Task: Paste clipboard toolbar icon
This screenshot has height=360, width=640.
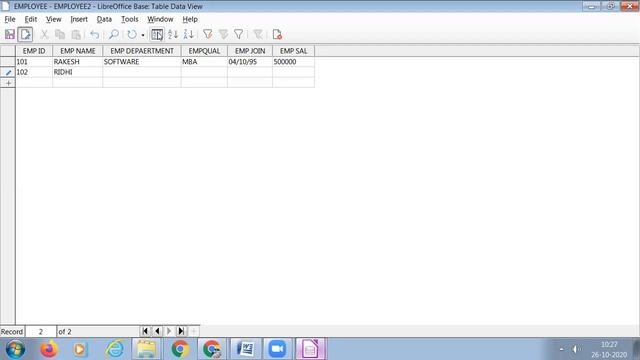Action: click(76, 35)
